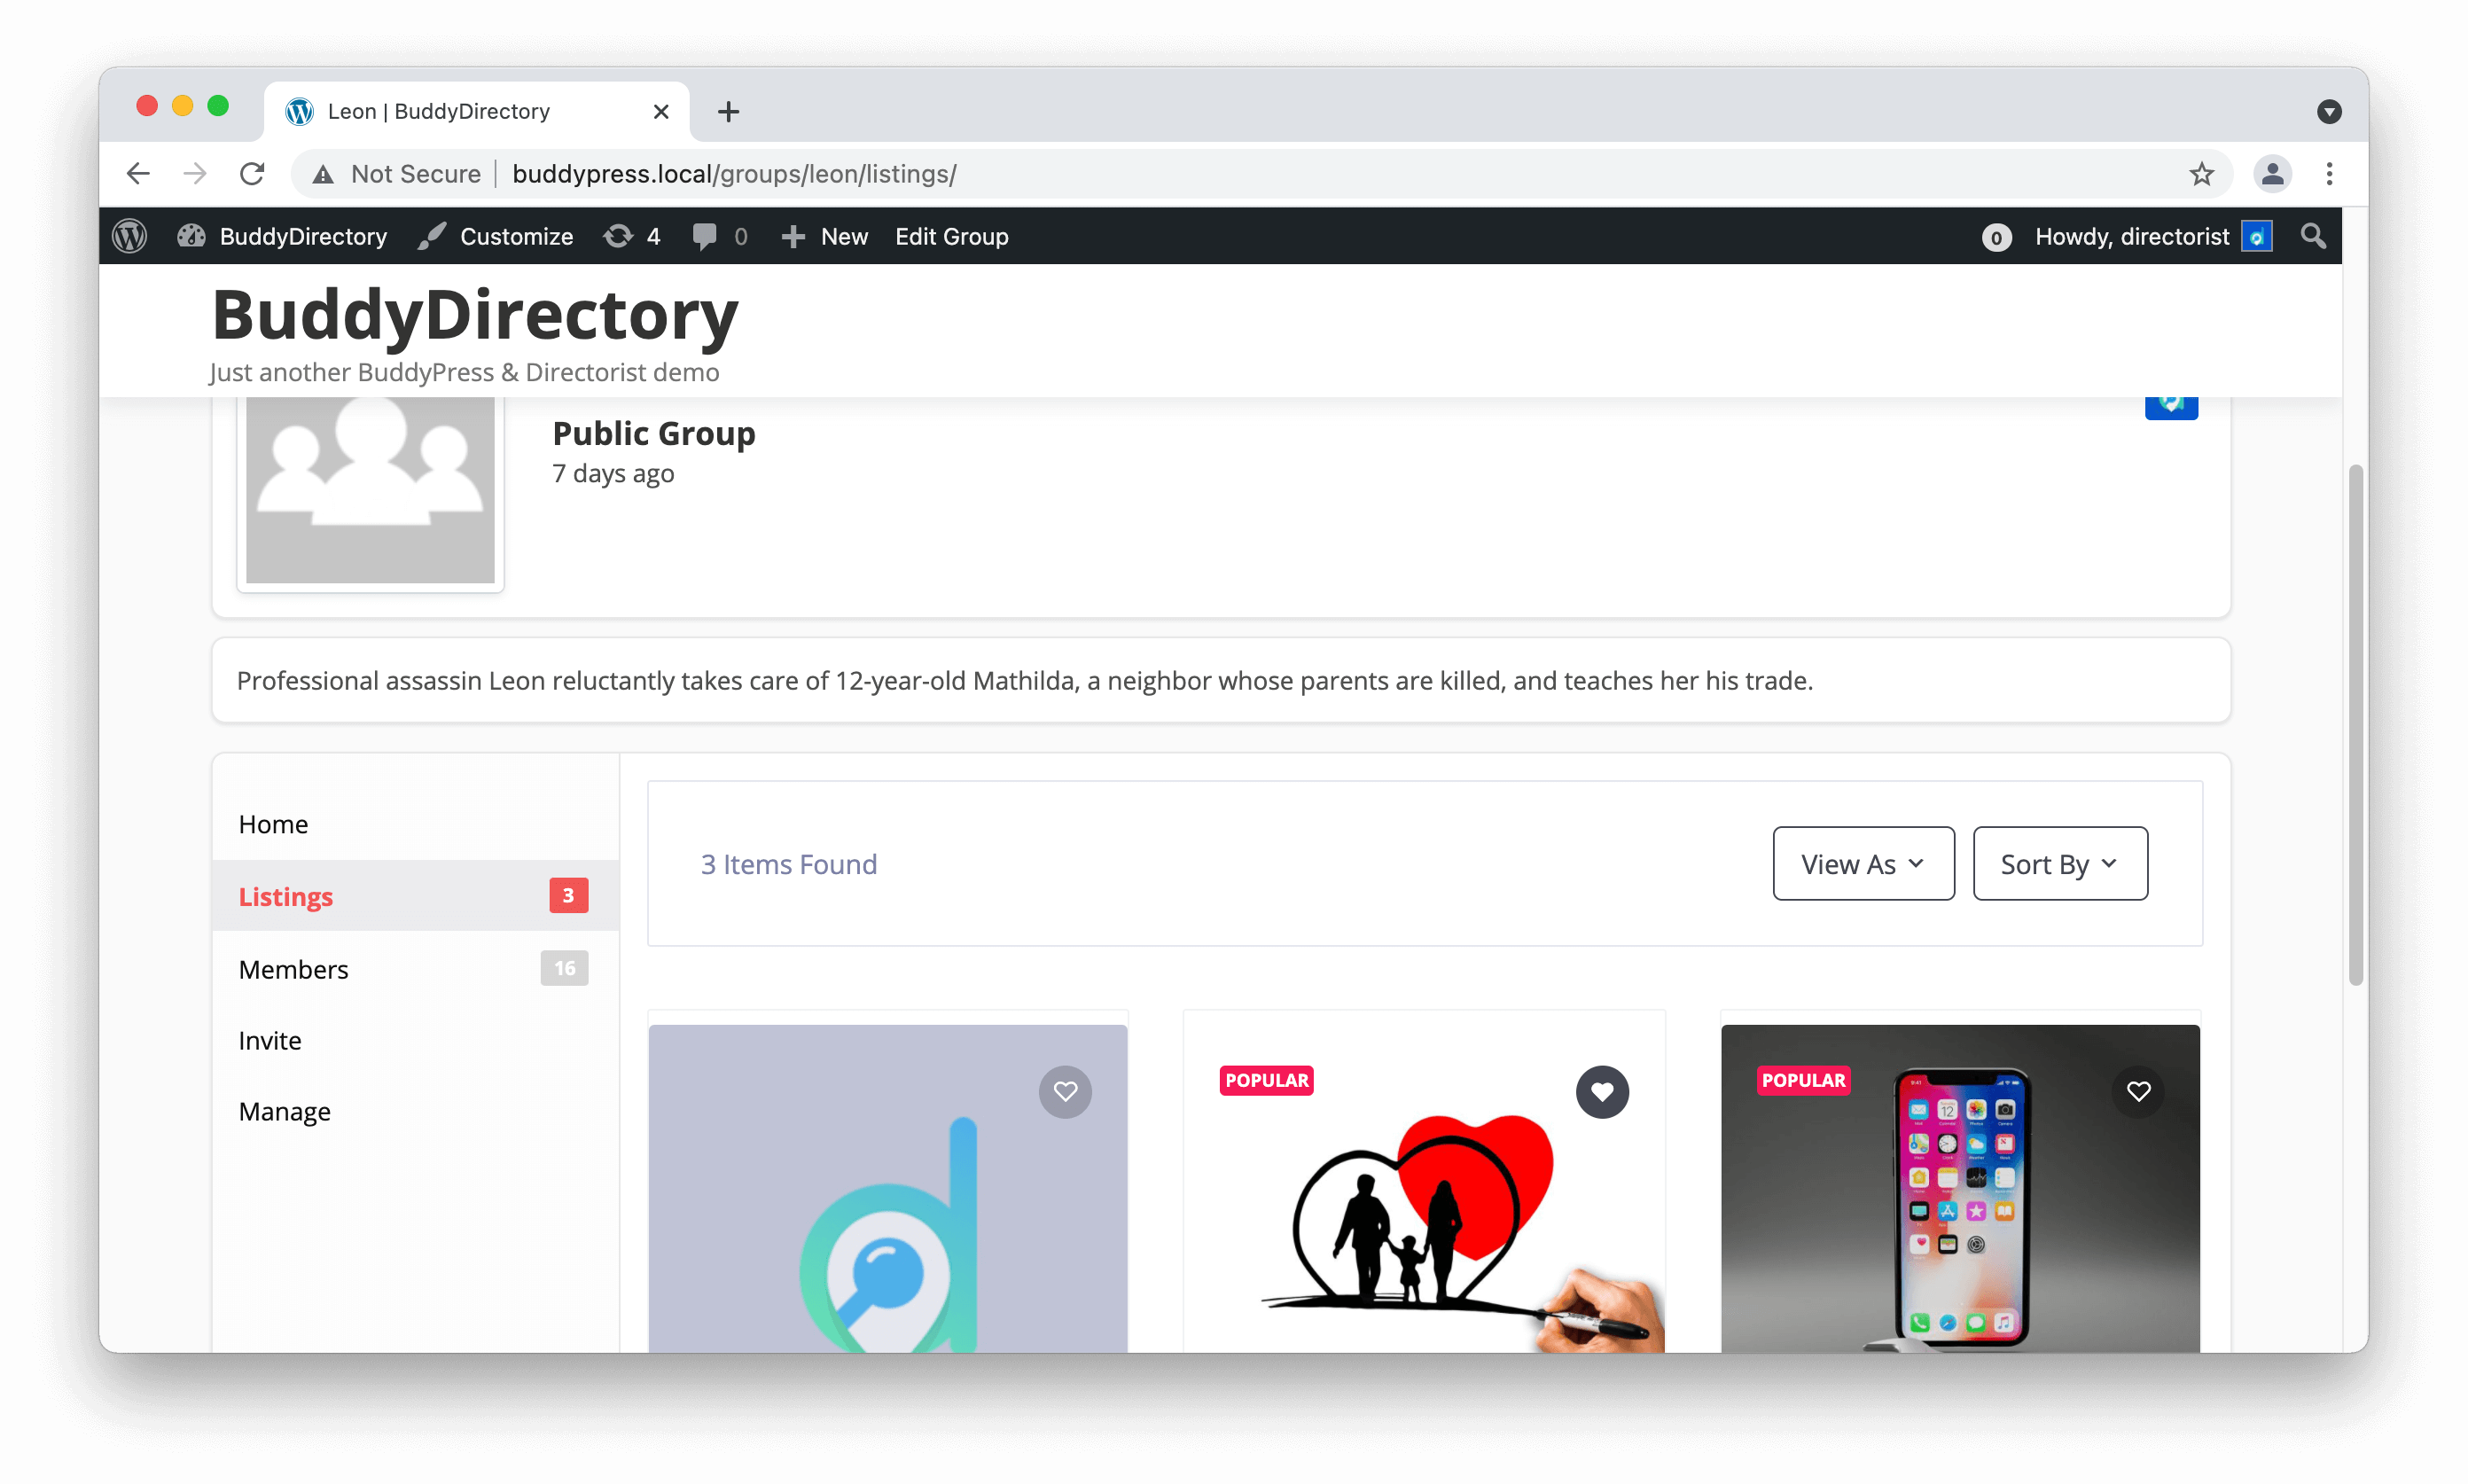Open site menu via BuddyDirectory palette icon
The height and width of the screenshot is (1484, 2468).
pos(192,236)
